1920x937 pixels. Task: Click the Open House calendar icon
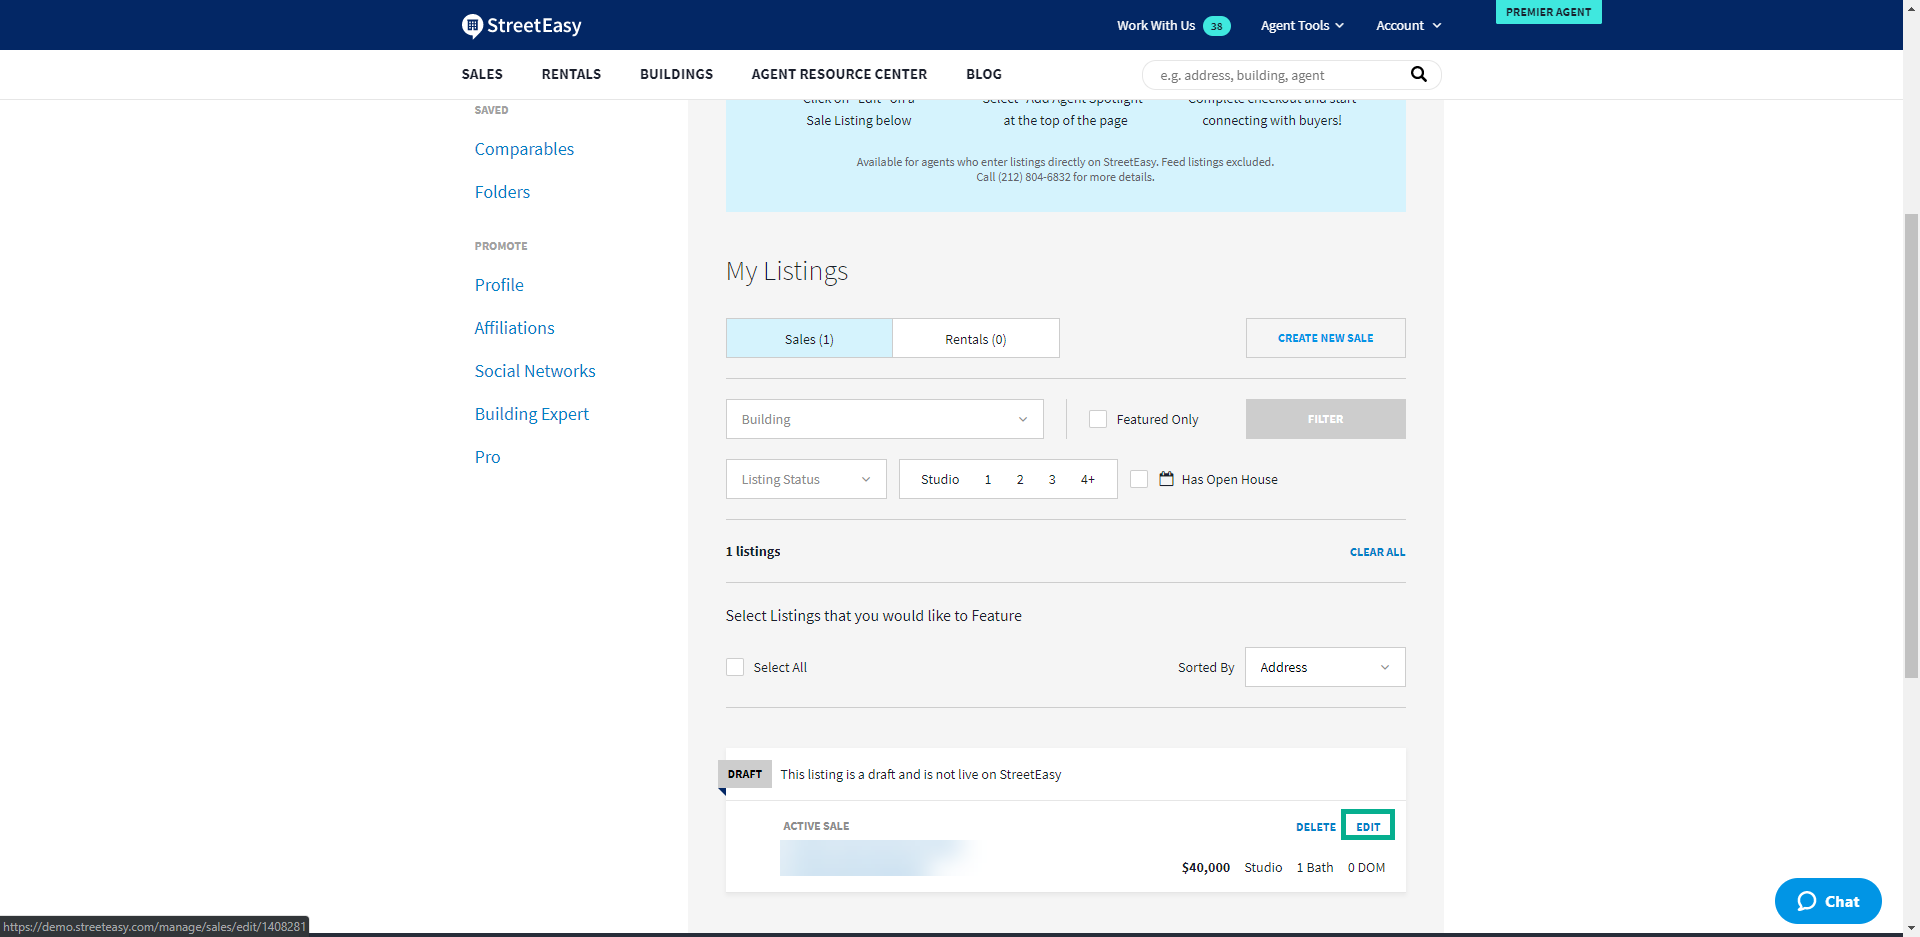(1166, 479)
